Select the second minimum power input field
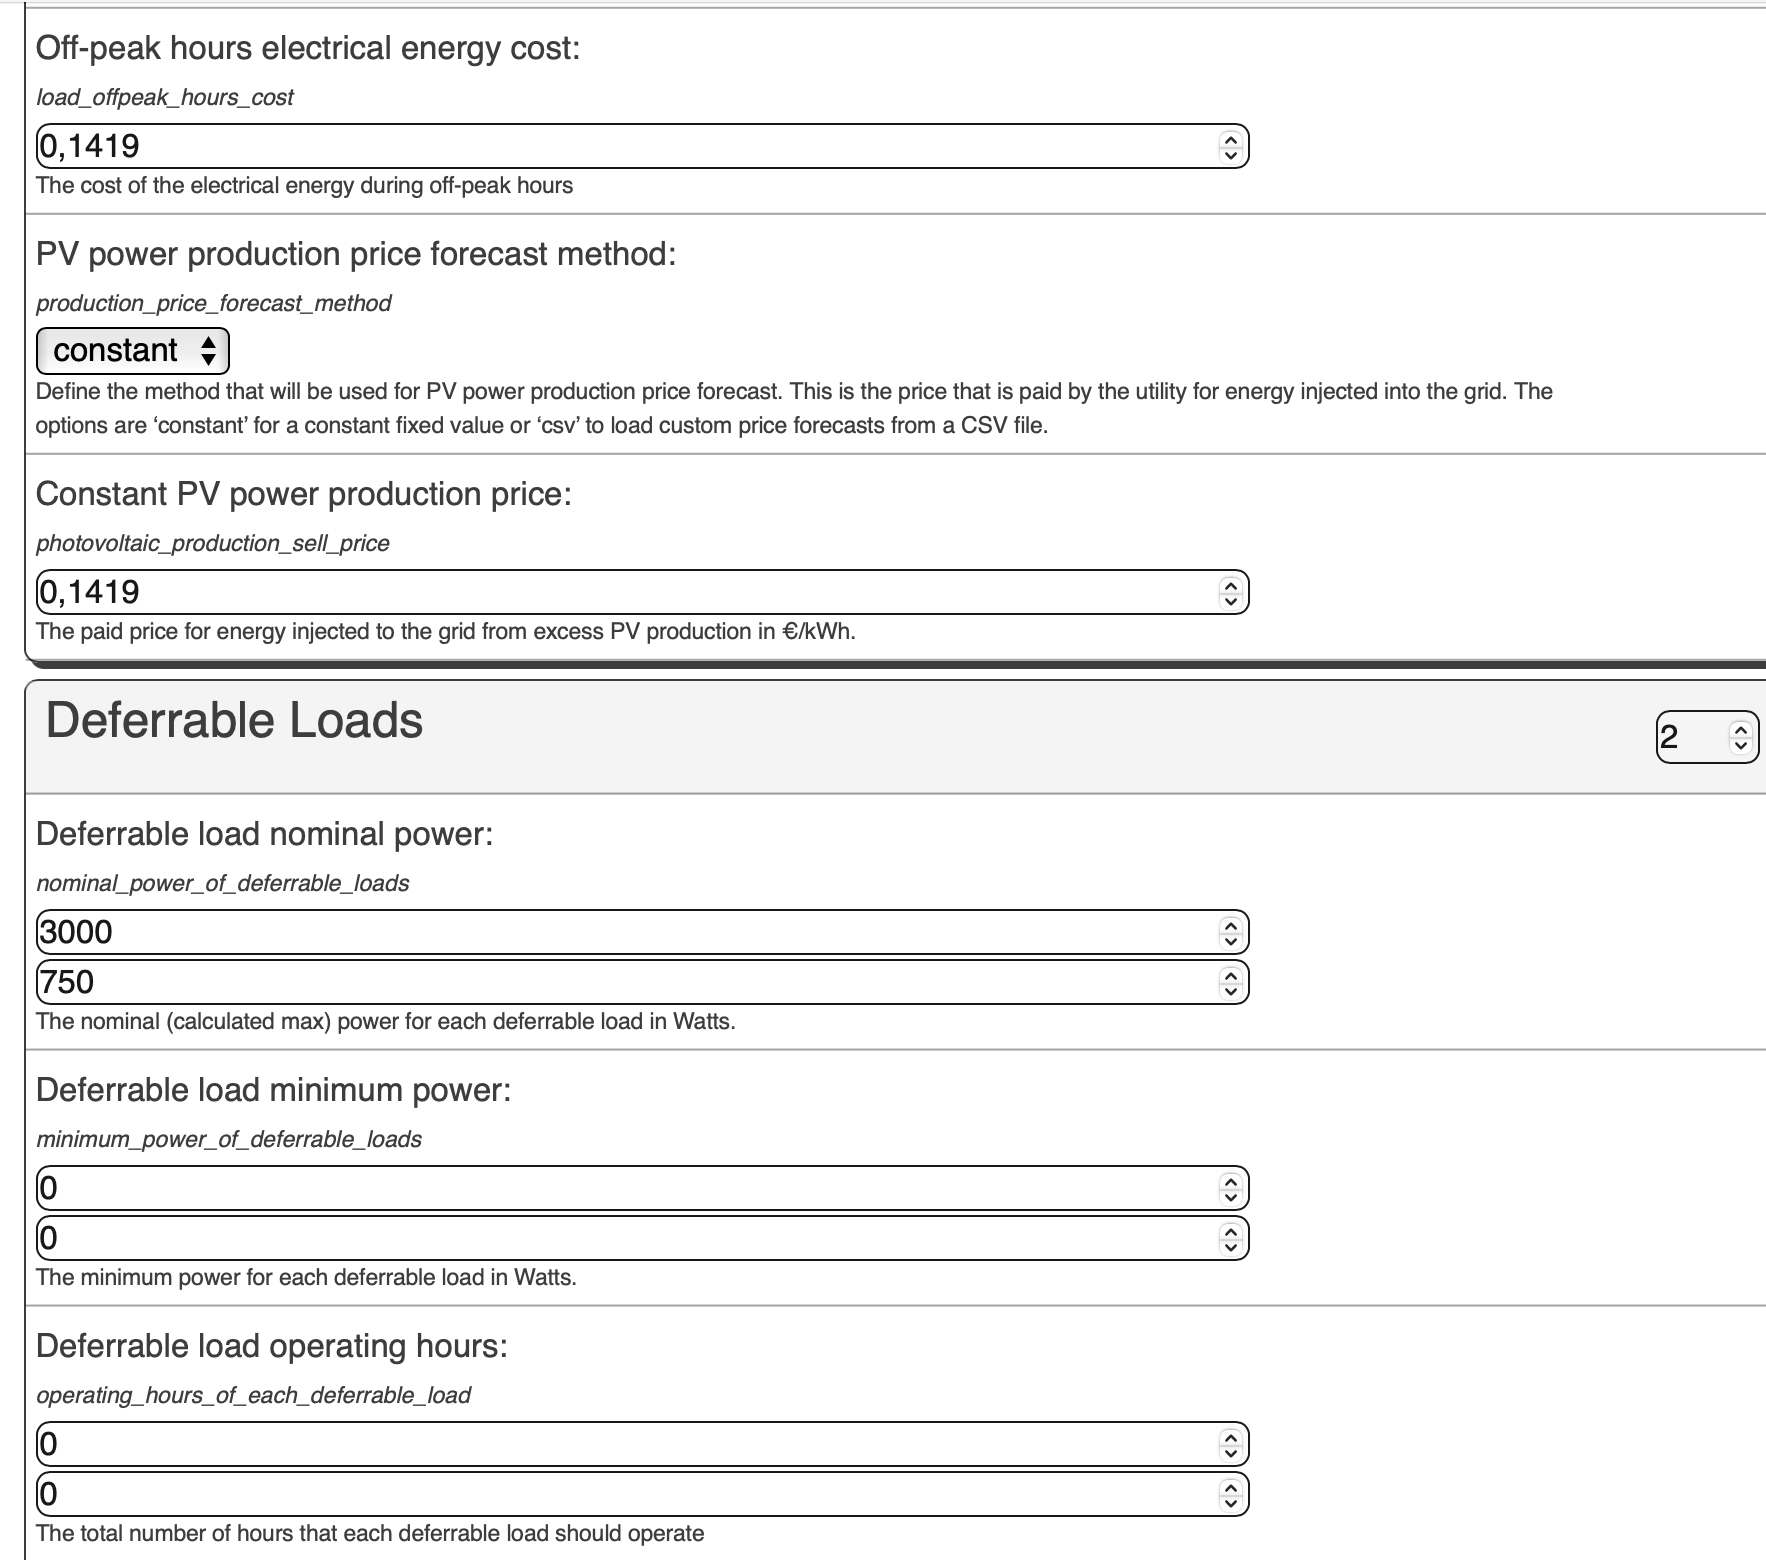This screenshot has width=1766, height=1560. click(643, 1238)
